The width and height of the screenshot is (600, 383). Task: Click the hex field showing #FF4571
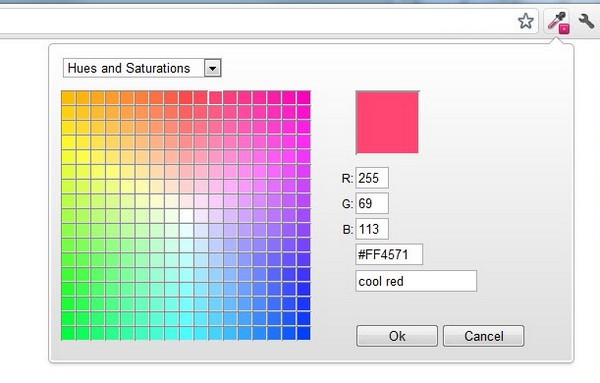tap(389, 254)
